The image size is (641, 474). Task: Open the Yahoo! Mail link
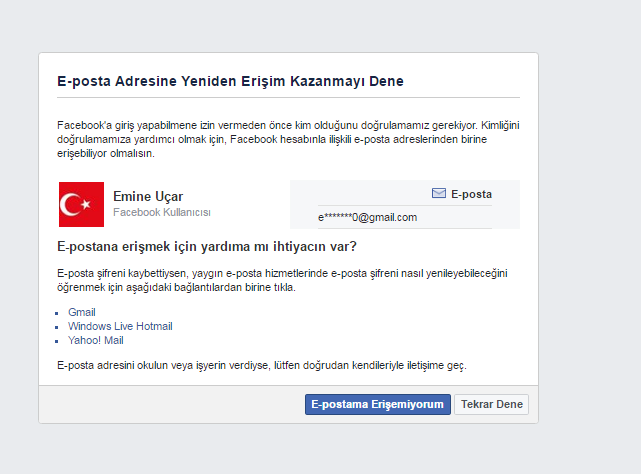click(x=96, y=340)
